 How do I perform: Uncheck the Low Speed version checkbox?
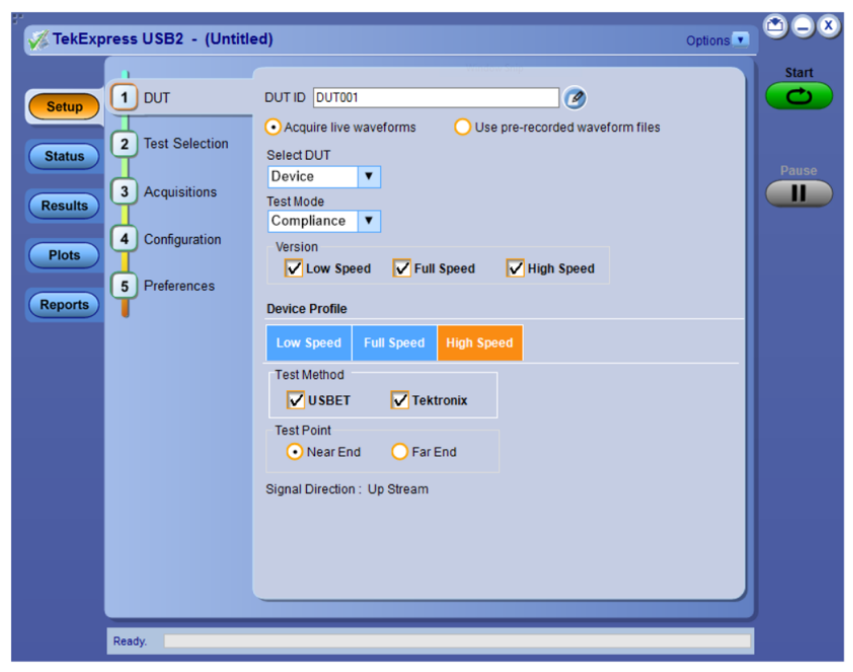click(x=294, y=268)
